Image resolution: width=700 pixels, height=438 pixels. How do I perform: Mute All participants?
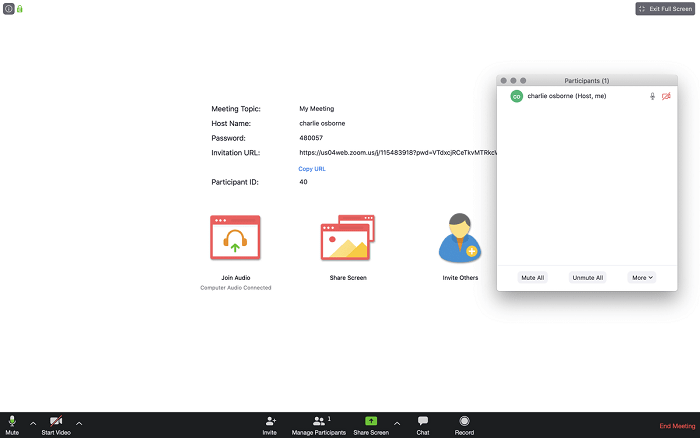(x=533, y=278)
